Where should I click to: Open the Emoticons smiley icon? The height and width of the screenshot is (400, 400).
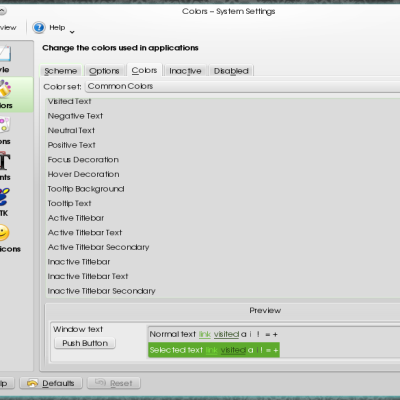point(4,232)
